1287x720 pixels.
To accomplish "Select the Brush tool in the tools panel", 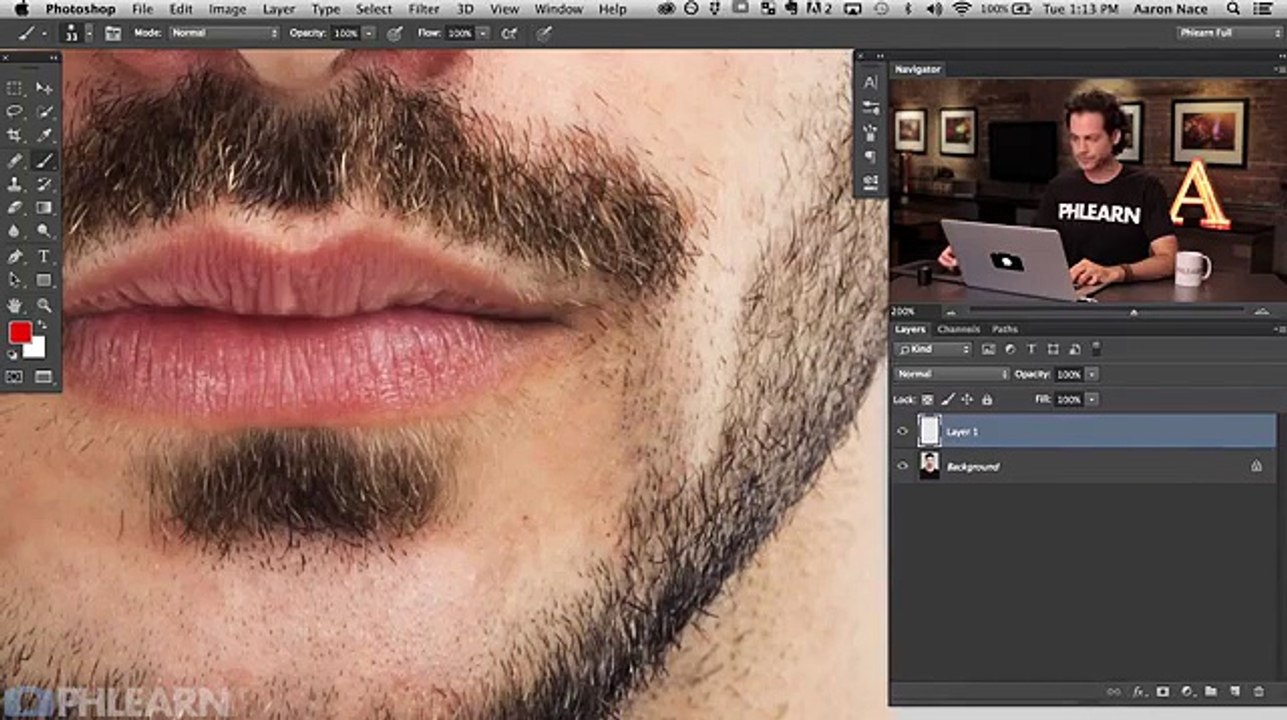I will [x=44, y=160].
